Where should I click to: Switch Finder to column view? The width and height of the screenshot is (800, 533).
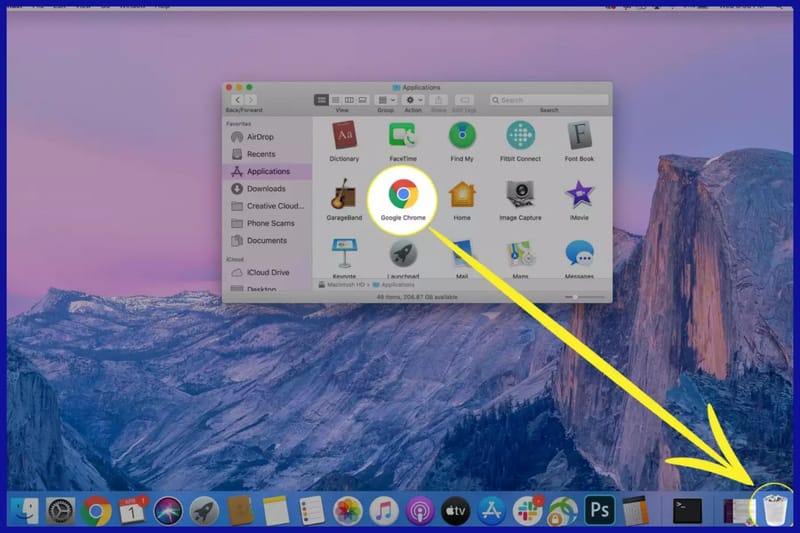click(349, 100)
